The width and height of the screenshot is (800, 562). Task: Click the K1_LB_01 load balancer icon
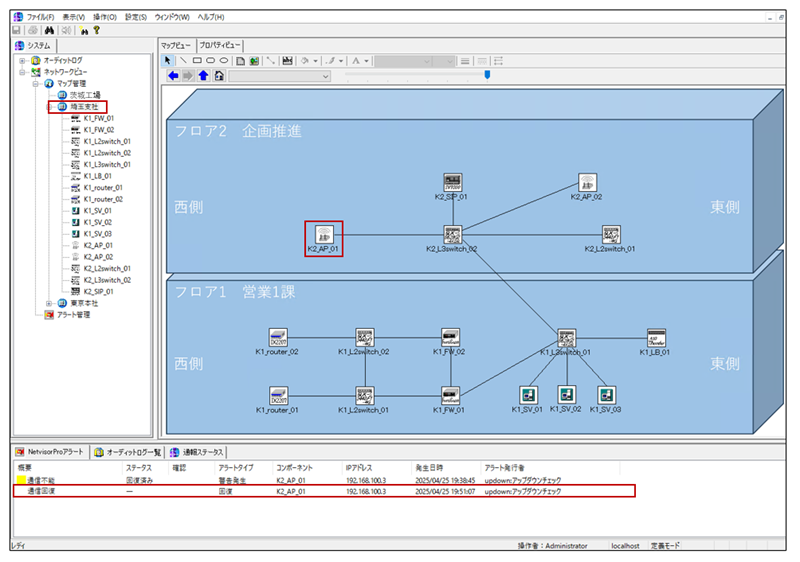point(656,338)
